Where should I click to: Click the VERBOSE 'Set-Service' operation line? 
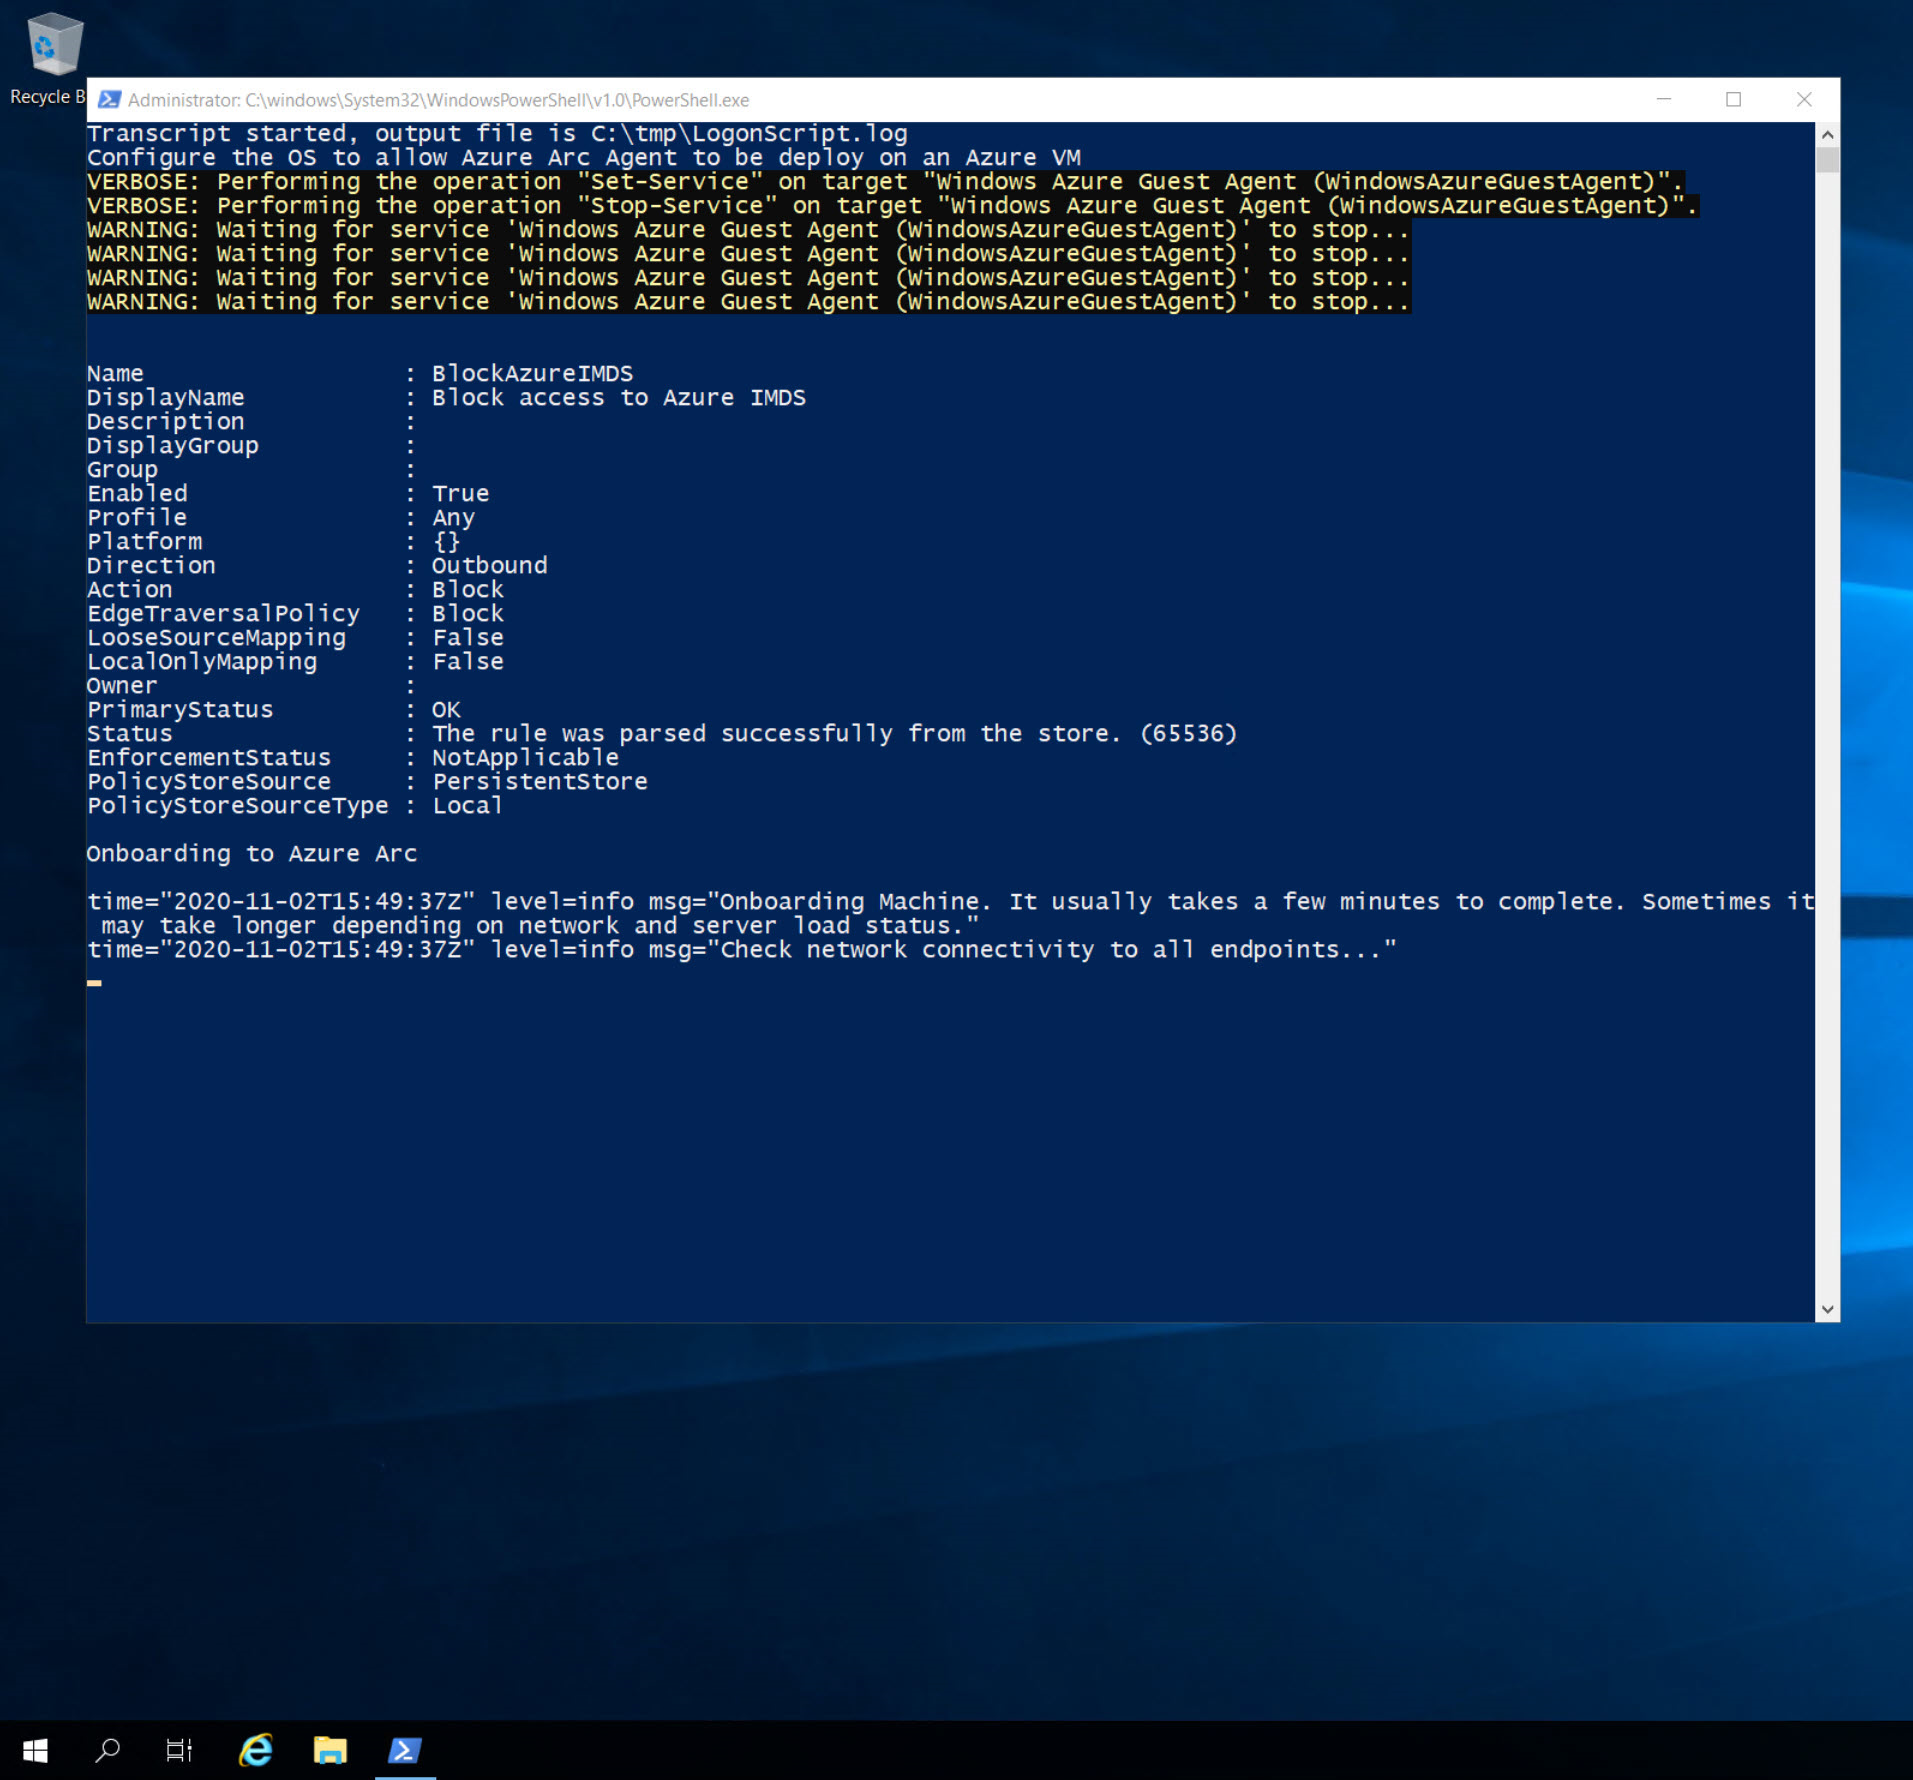click(885, 182)
